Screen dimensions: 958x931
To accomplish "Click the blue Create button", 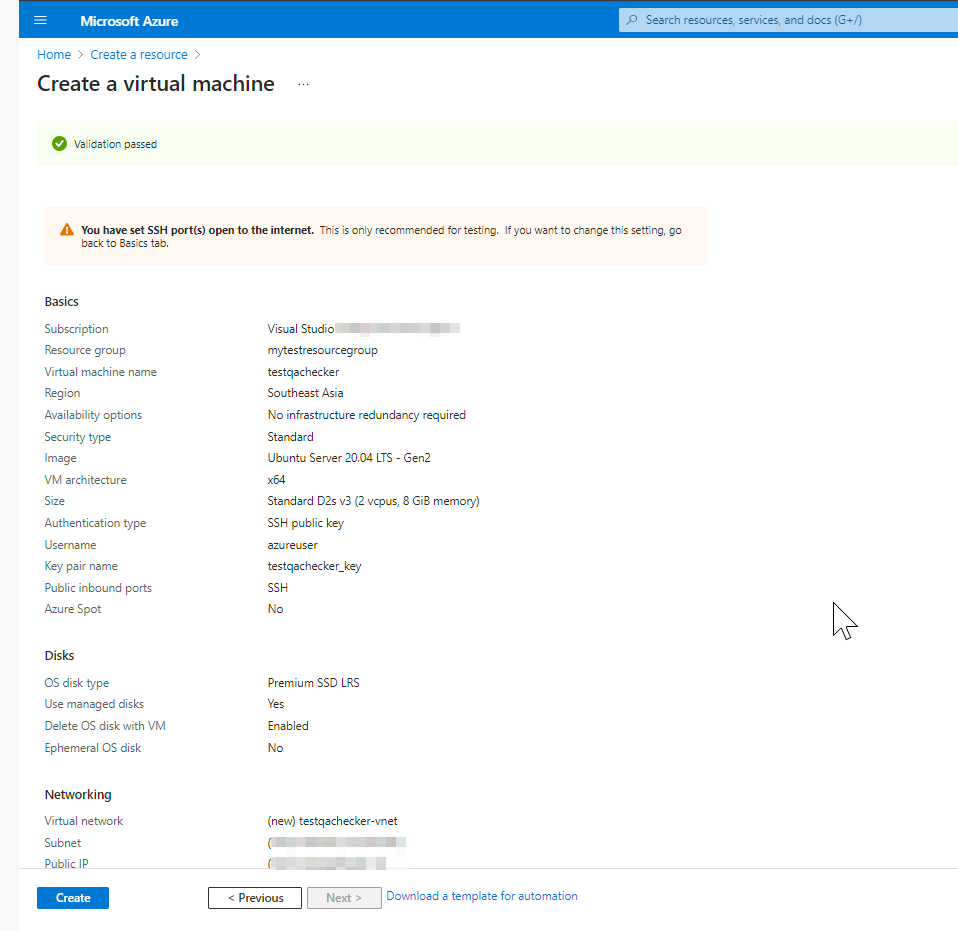I will [73, 897].
